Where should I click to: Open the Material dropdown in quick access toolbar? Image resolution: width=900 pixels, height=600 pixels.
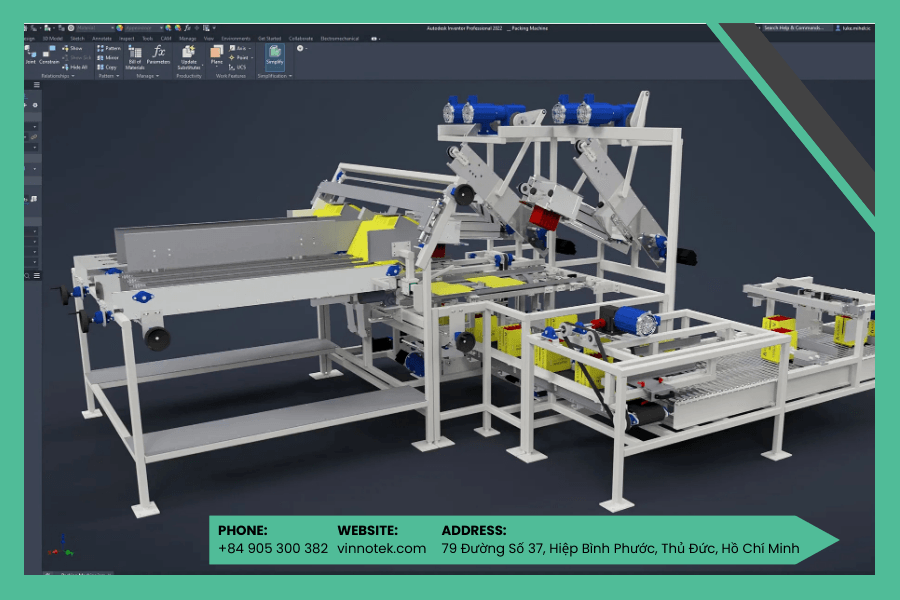point(94,28)
